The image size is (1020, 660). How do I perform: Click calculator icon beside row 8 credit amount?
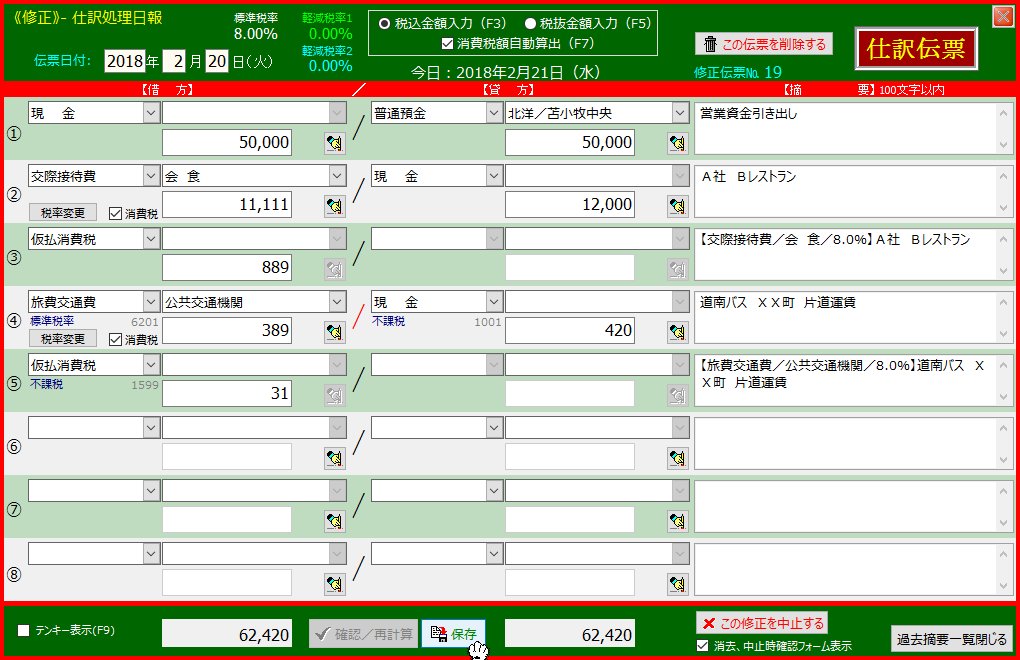click(677, 584)
